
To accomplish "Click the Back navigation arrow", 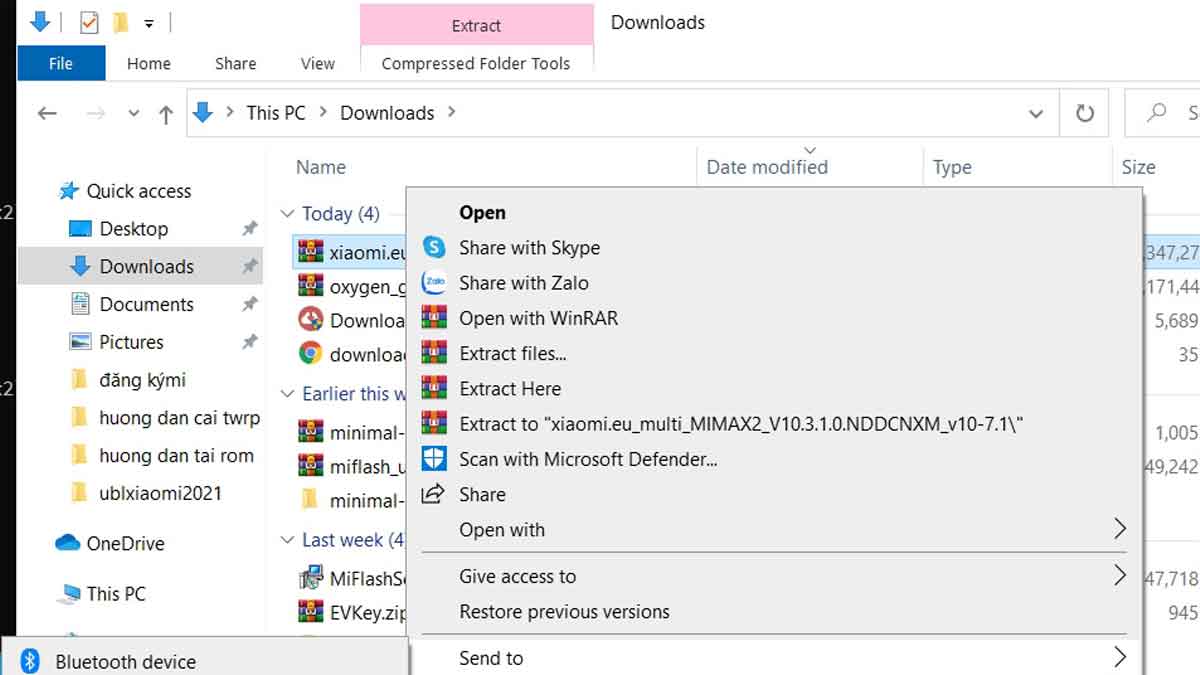I will pyautogui.click(x=47, y=114).
